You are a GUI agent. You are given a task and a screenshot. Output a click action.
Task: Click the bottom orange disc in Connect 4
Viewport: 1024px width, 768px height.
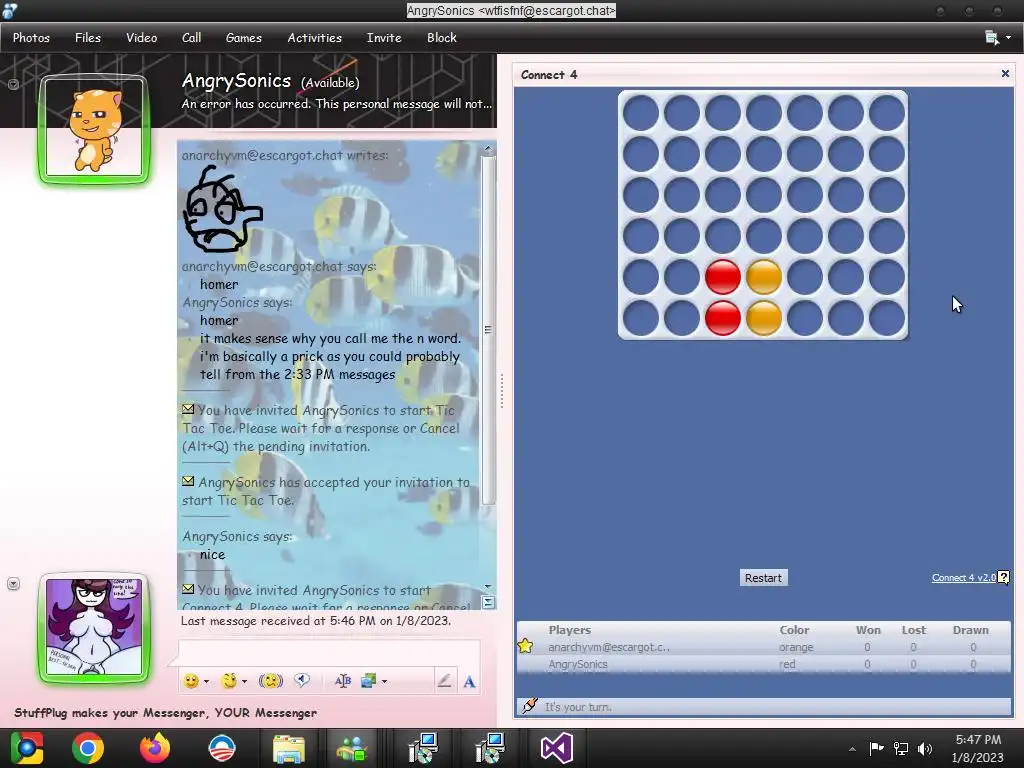pyautogui.click(x=763, y=318)
